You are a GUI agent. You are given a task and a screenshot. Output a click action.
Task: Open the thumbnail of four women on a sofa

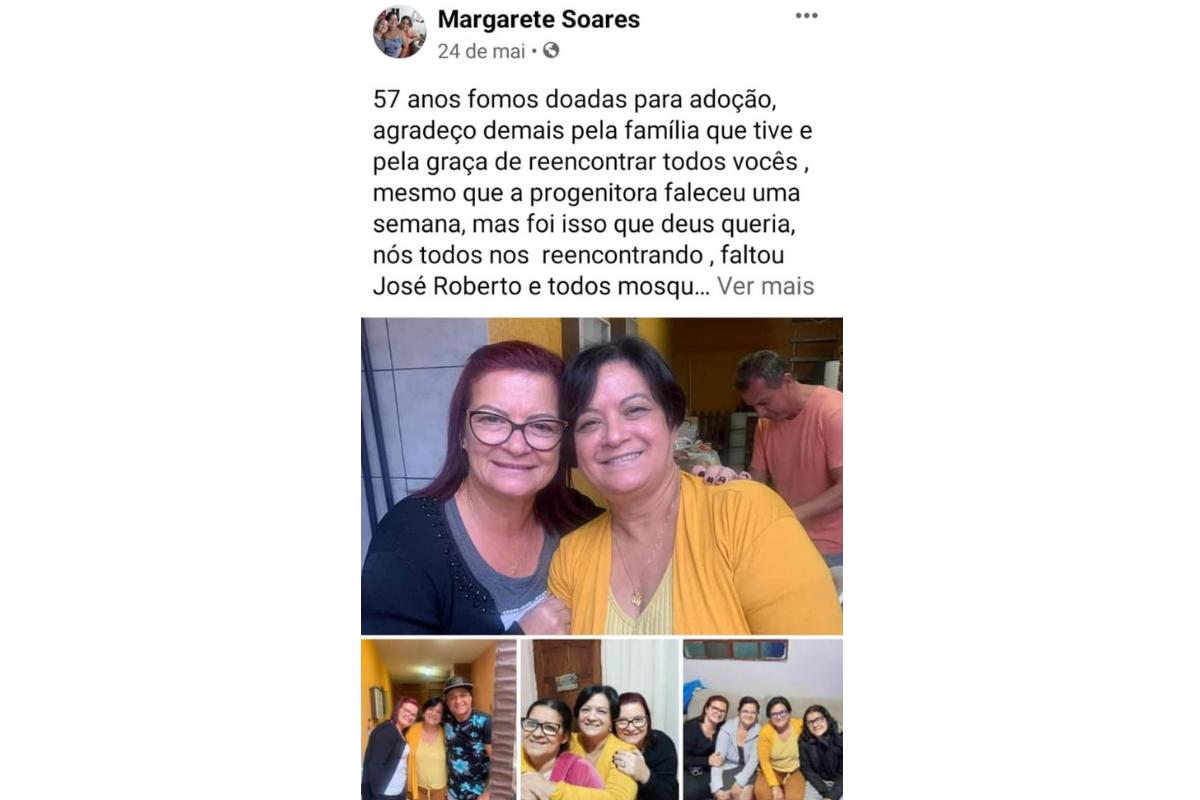763,719
